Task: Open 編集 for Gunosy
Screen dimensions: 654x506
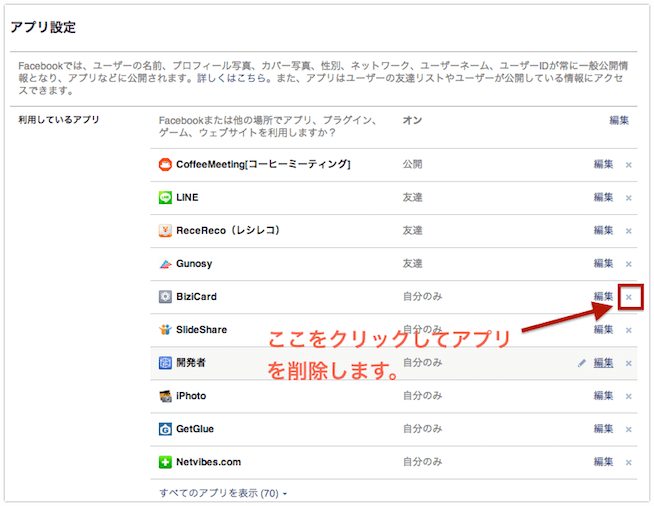Action: (x=604, y=263)
